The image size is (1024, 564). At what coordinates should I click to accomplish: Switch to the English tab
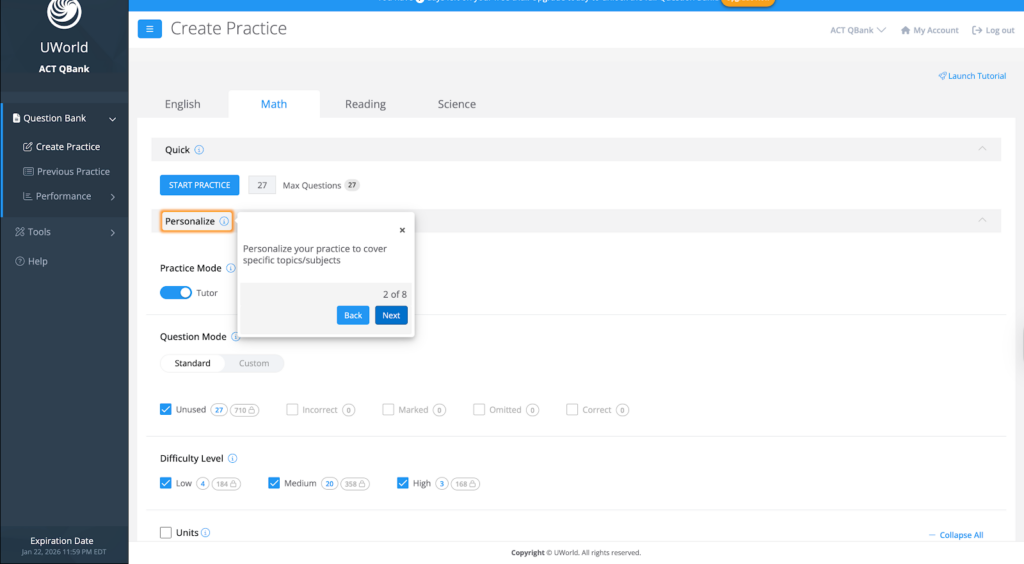pos(183,104)
